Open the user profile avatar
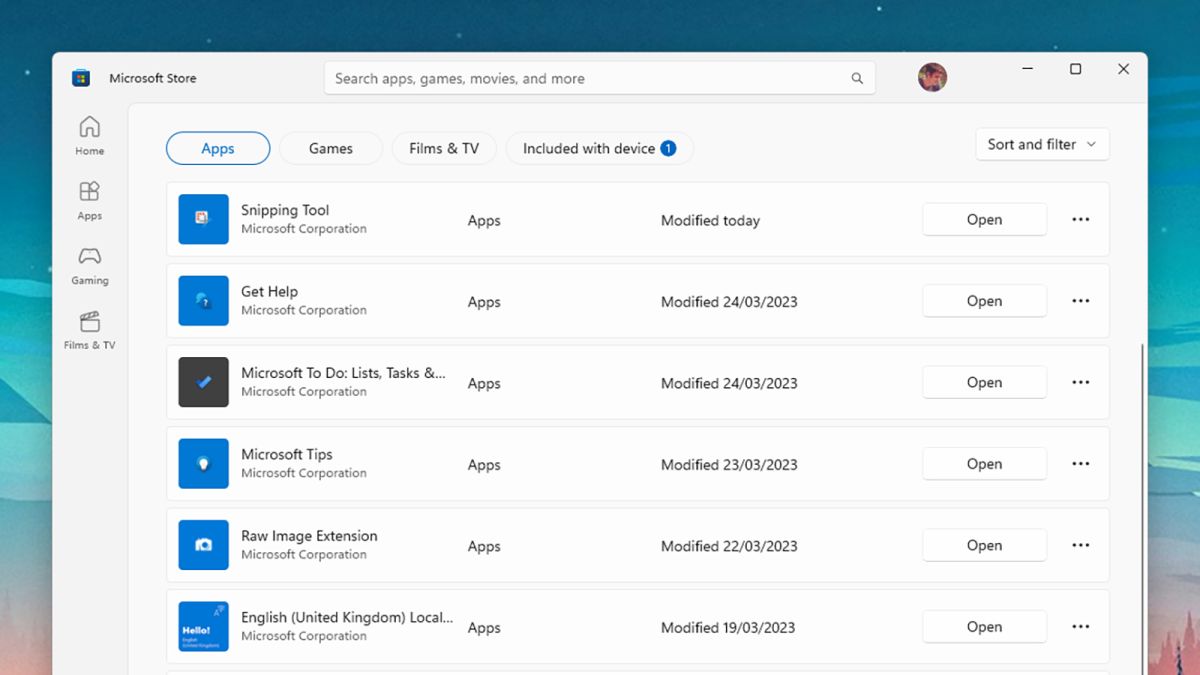The image size is (1200, 675). click(932, 77)
